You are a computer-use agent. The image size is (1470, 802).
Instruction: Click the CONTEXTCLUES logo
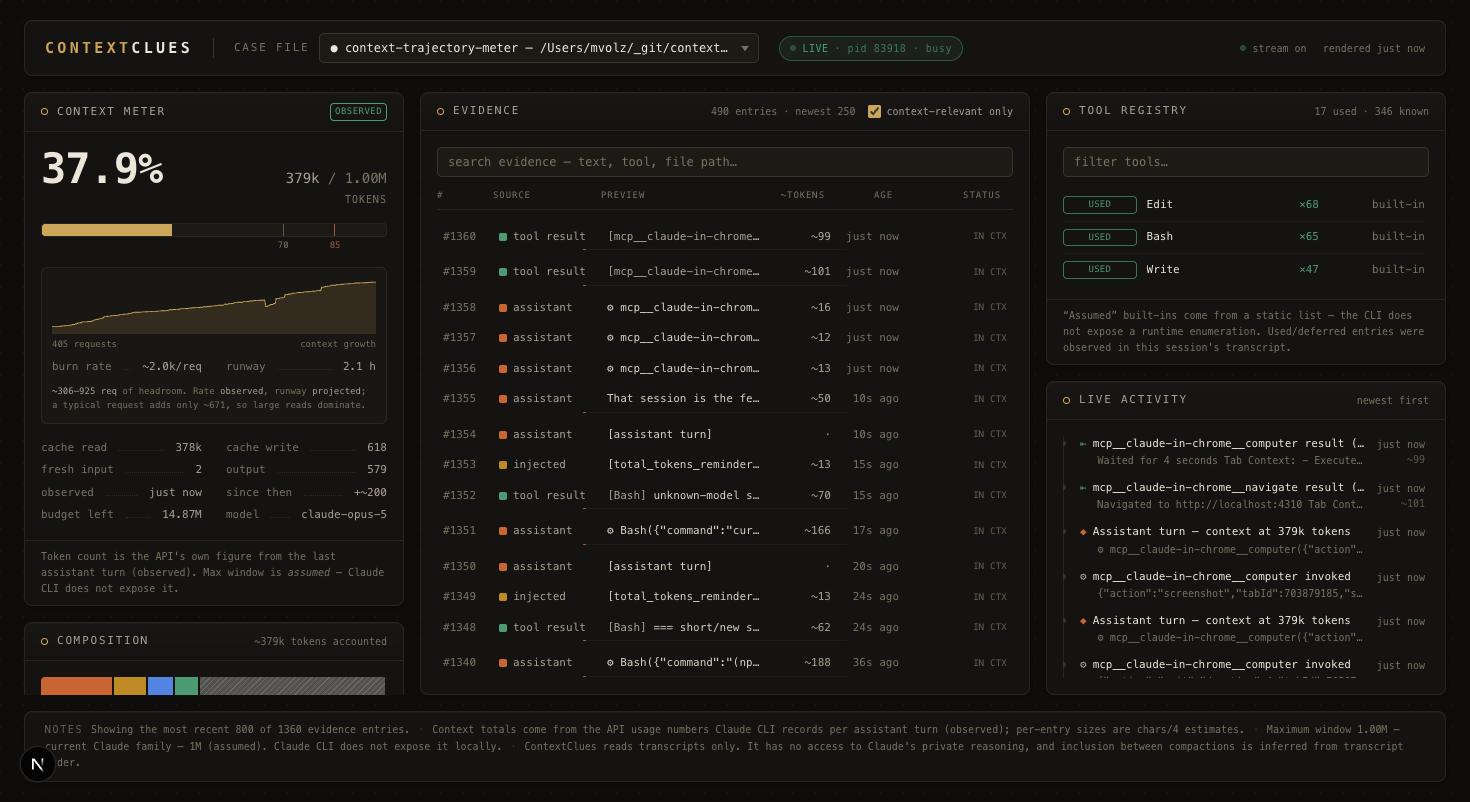click(118, 48)
